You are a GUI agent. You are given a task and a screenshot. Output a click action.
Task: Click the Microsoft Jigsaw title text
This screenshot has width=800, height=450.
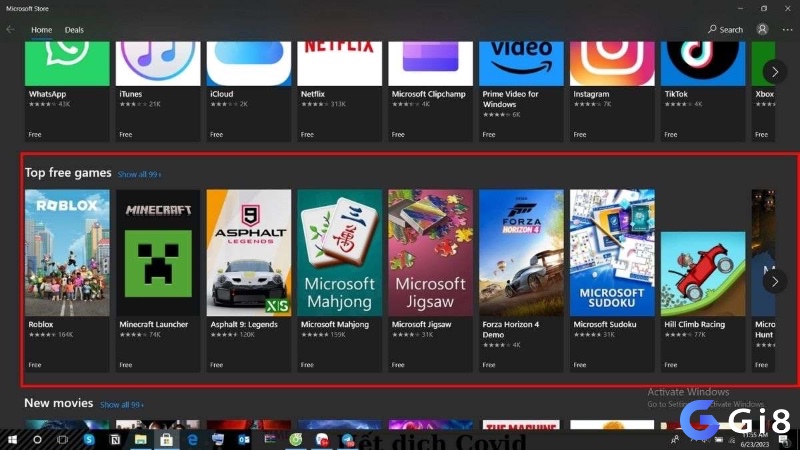(x=421, y=324)
